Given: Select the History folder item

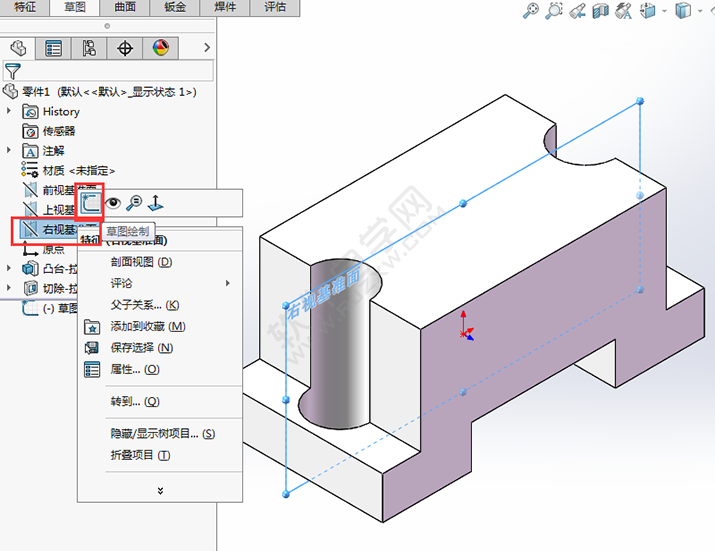Looking at the screenshot, I should pos(51,111).
